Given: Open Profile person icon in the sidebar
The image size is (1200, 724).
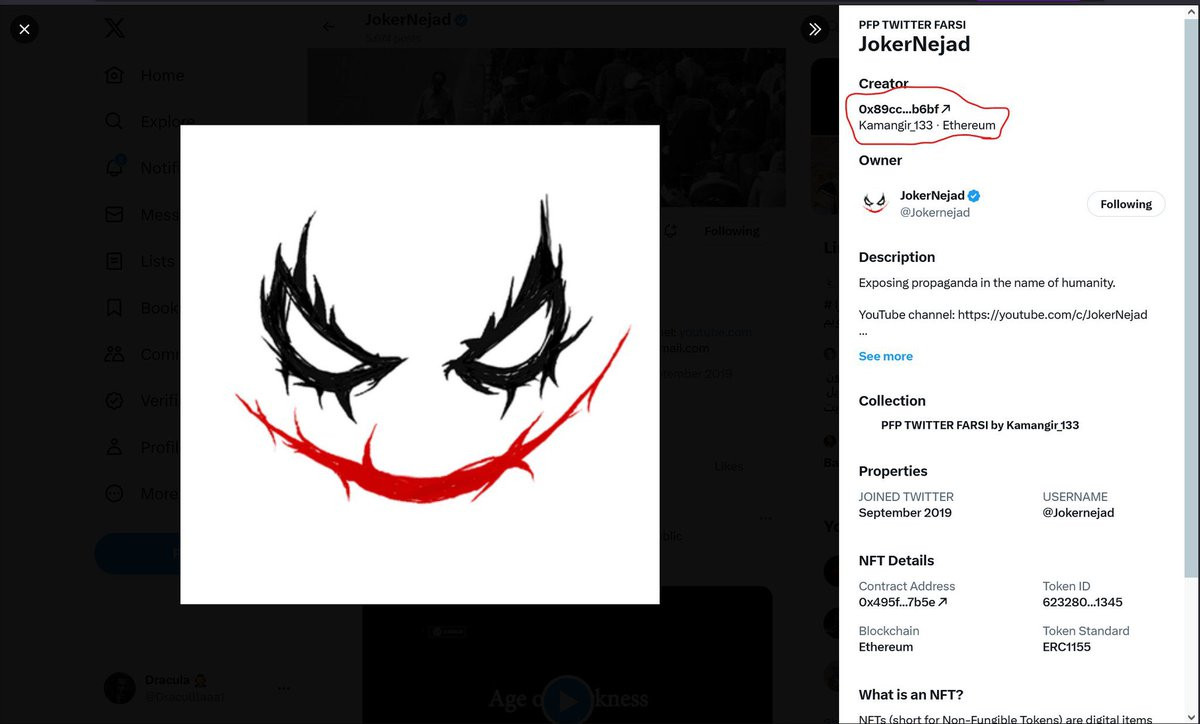Looking at the screenshot, I should click(x=114, y=447).
